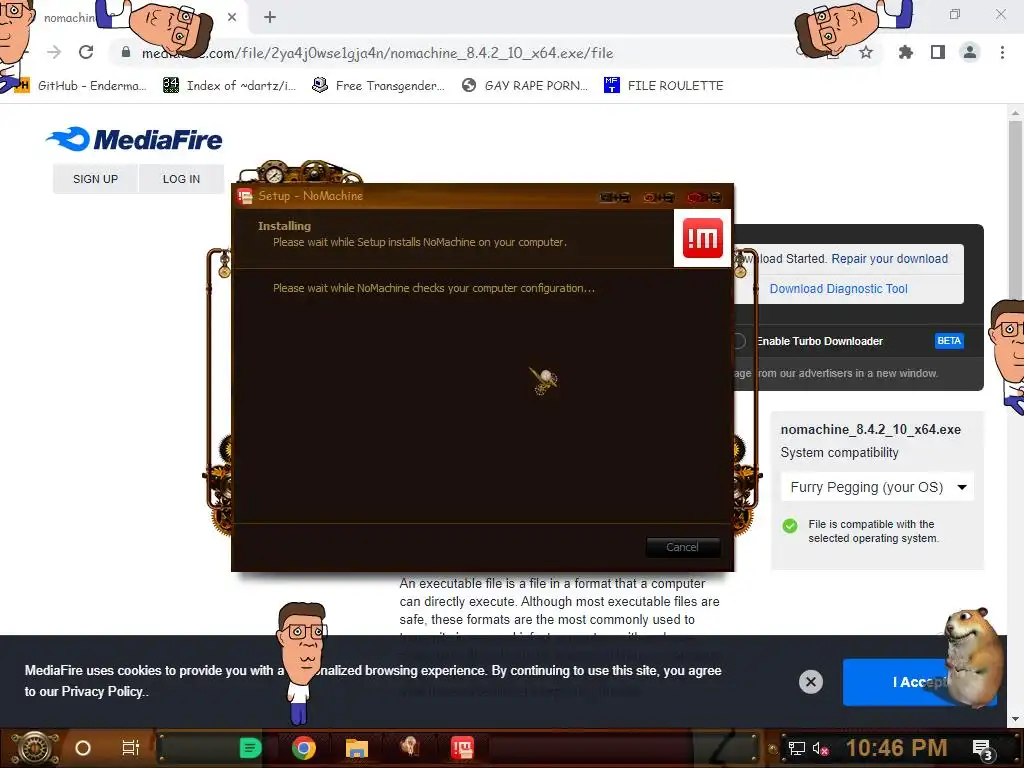Screen dimensions: 1024x768
Task: Click the scrollbar down arrow
Action: 1014,719
